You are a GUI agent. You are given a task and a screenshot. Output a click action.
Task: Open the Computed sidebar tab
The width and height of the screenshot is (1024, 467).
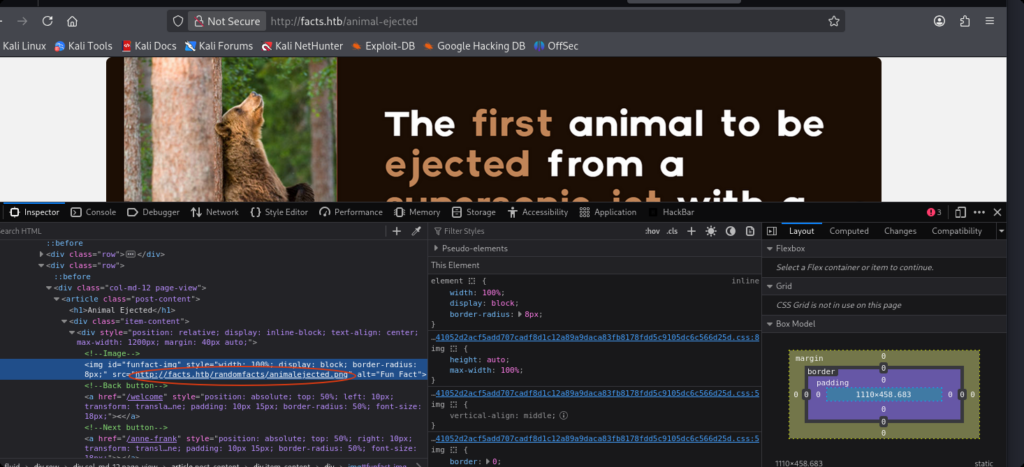(x=849, y=231)
